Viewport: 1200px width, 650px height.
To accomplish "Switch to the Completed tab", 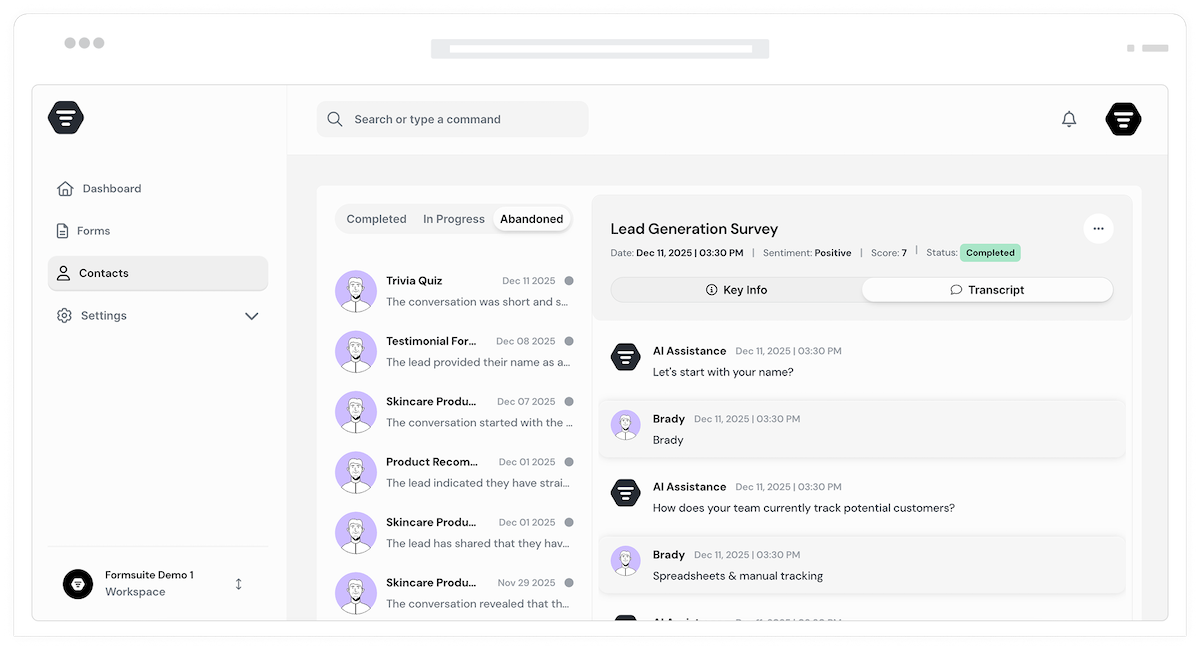I will tap(376, 219).
